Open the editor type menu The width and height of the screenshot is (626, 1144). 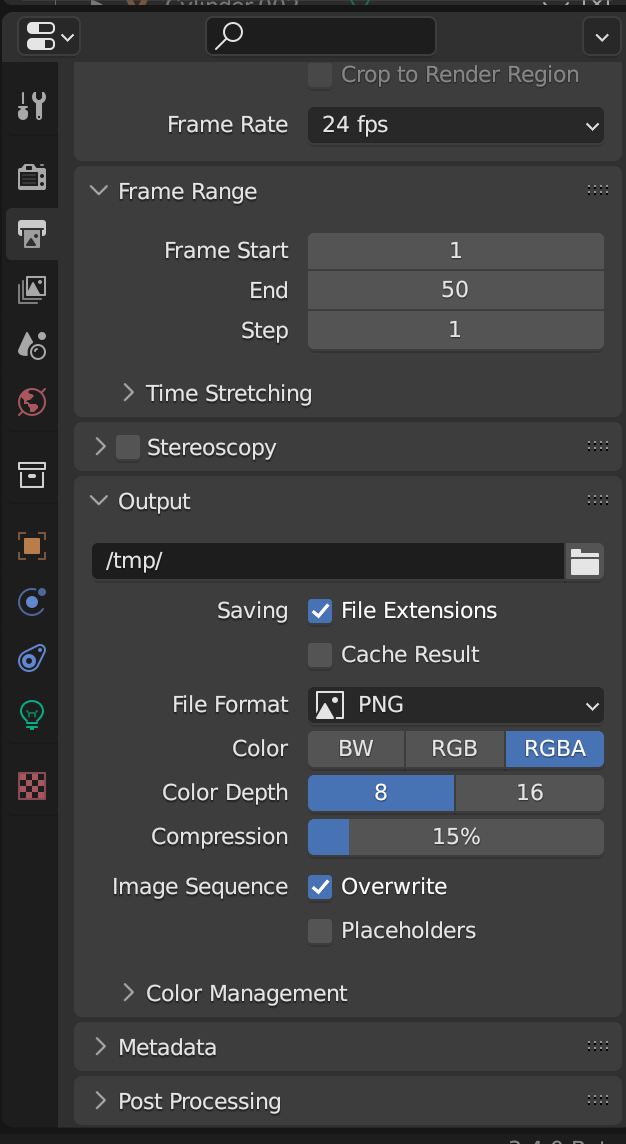point(49,36)
